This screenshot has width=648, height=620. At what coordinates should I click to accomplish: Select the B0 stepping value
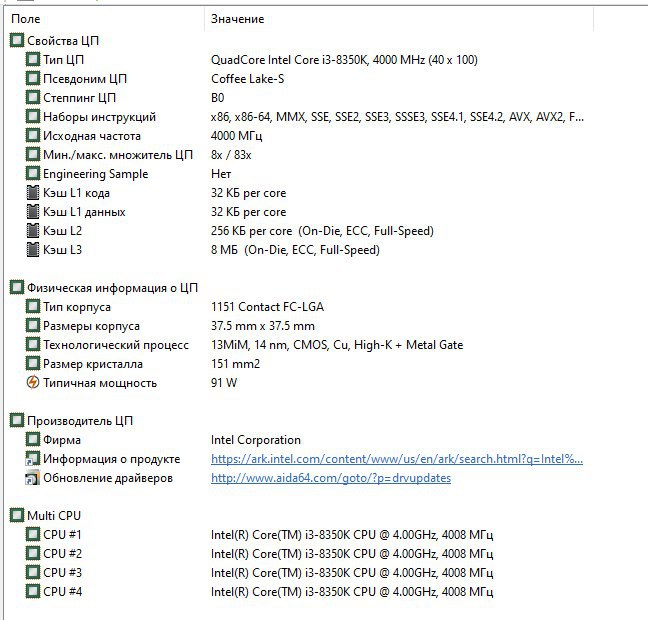pos(217,98)
